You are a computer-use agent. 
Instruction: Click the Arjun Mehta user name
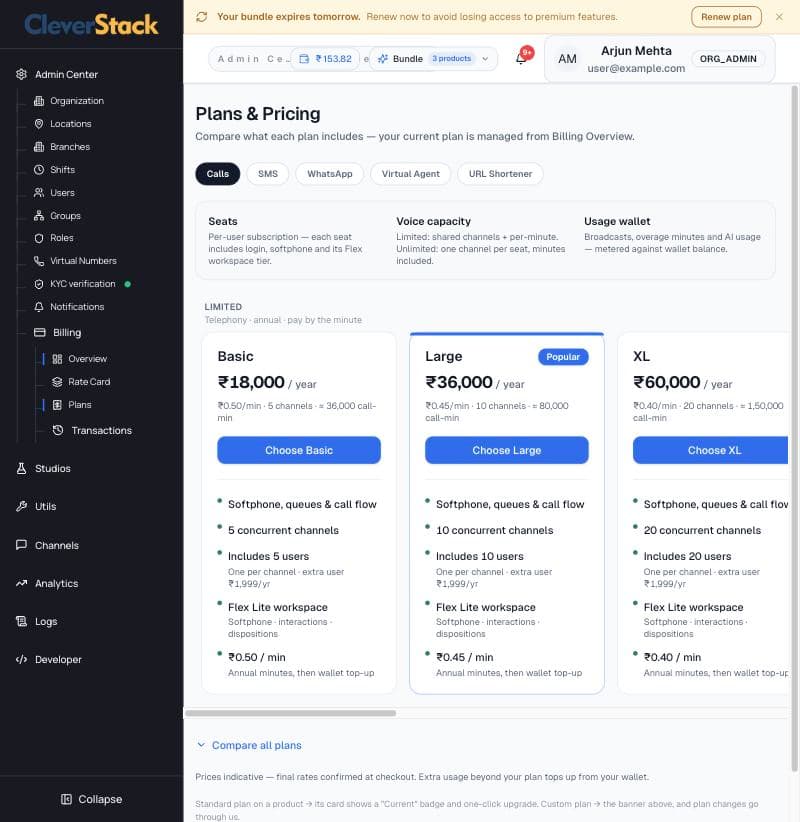pos(636,51)
